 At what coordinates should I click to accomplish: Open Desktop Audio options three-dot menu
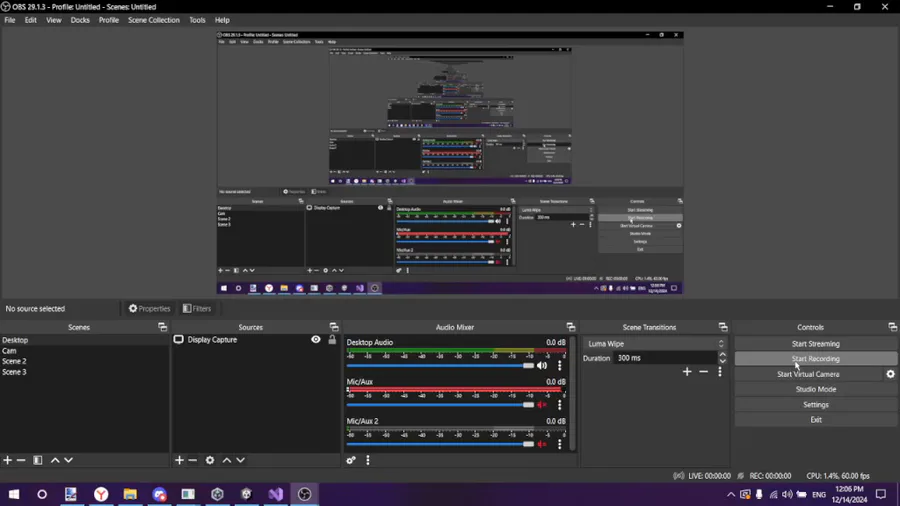[560, 365]
